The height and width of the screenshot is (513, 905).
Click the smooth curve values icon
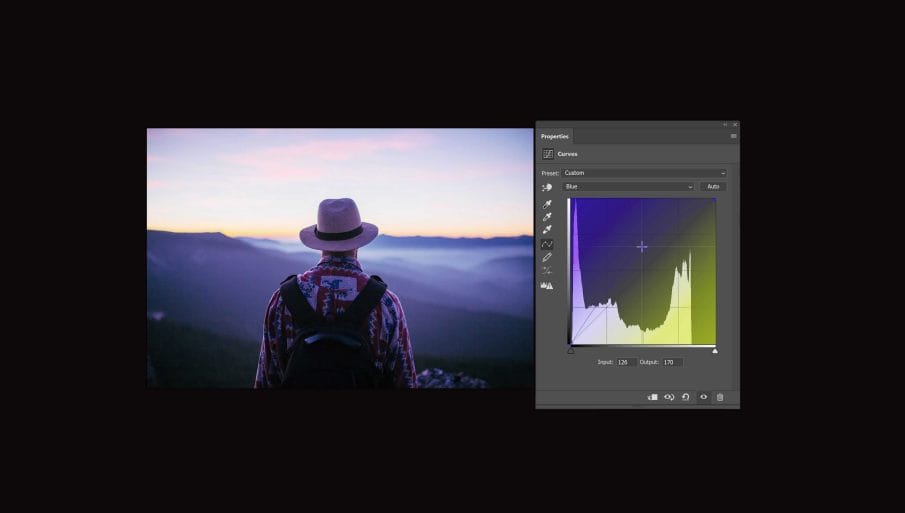coord(547,271)
